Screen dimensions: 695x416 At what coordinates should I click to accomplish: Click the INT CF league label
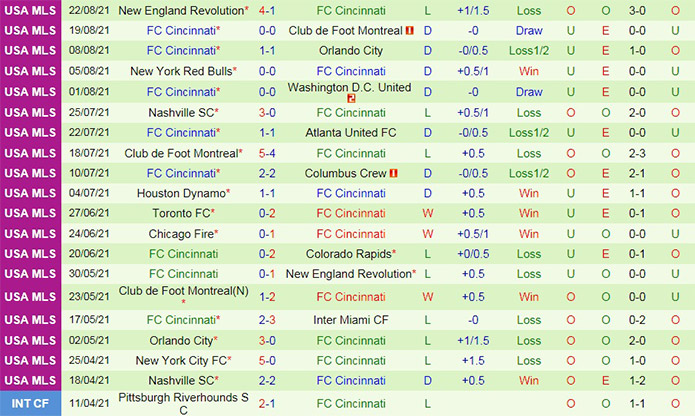click(27, 402)
